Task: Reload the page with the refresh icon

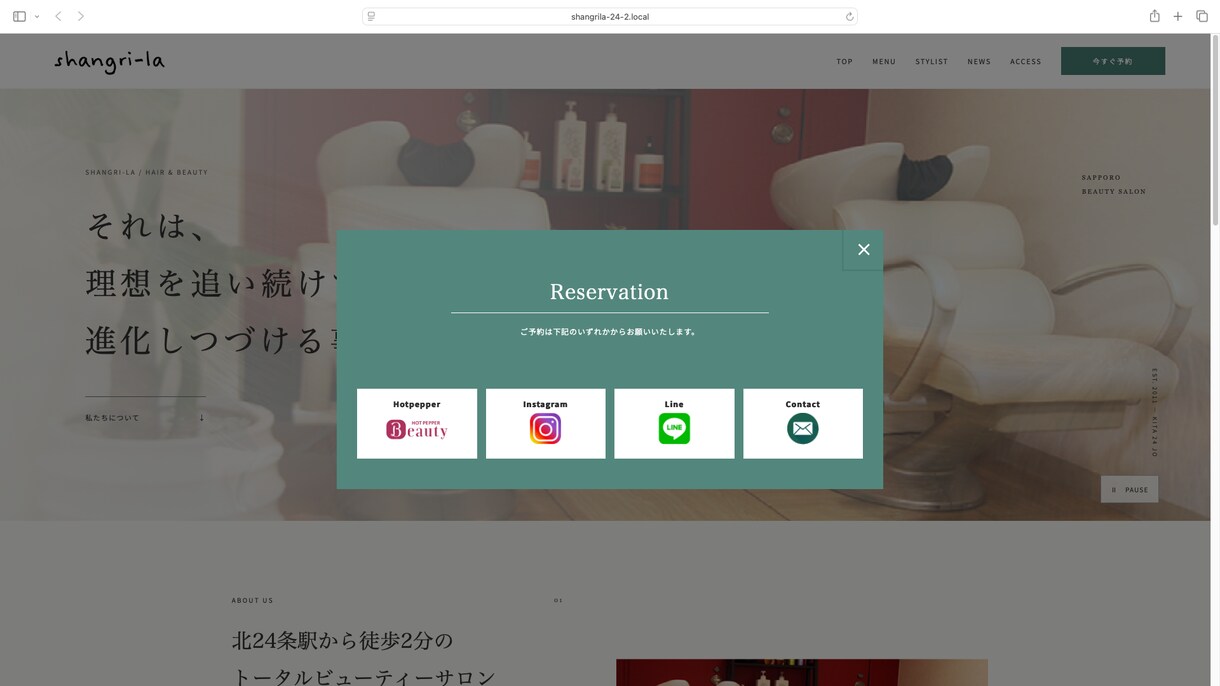Action: point(849,16)
